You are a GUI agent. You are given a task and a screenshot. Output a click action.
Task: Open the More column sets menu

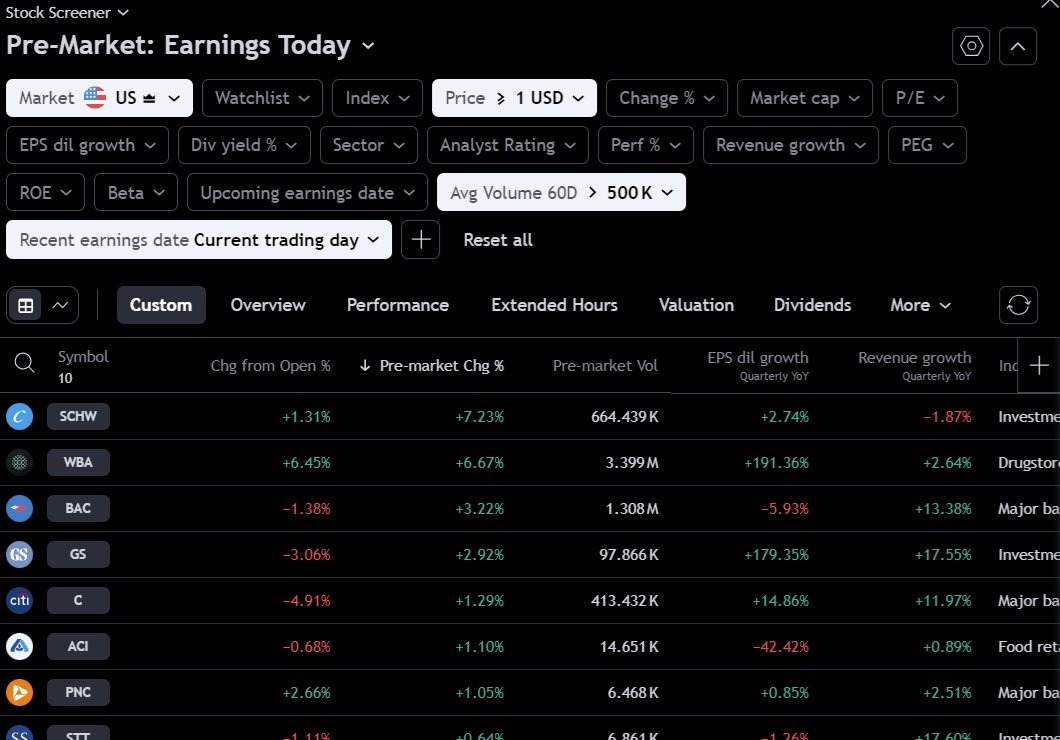click(x=920, y=305)
